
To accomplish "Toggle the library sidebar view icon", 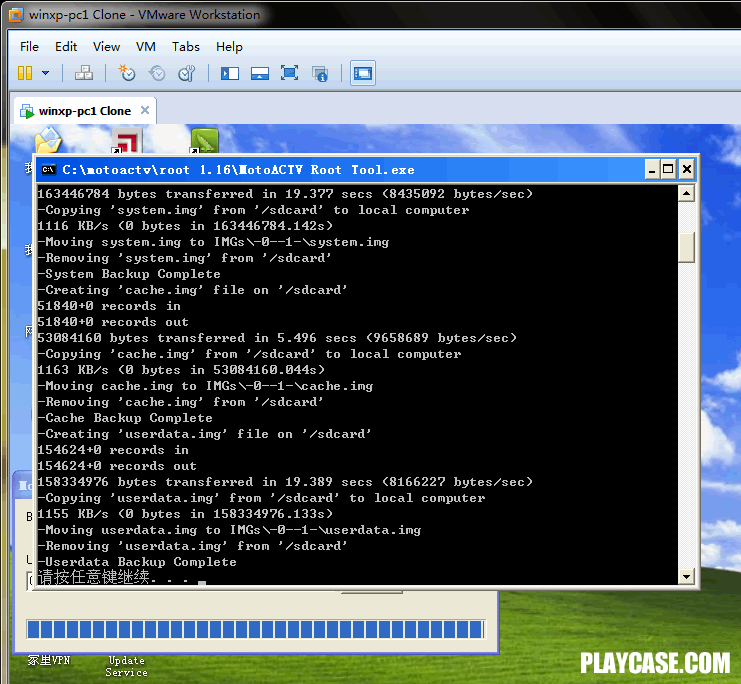I will click(x=230, y=73).
